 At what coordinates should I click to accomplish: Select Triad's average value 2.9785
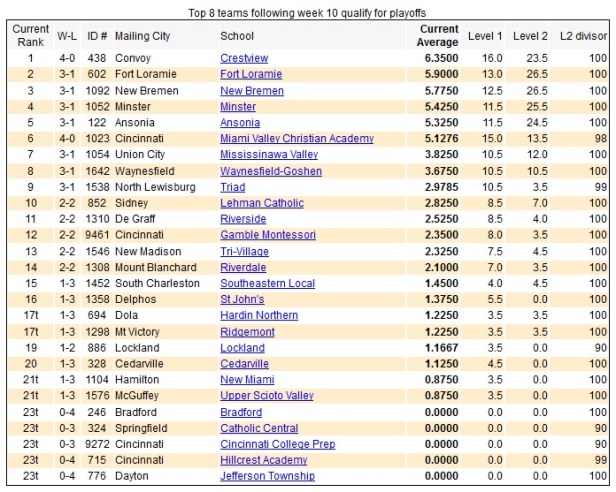coord(441,187)
